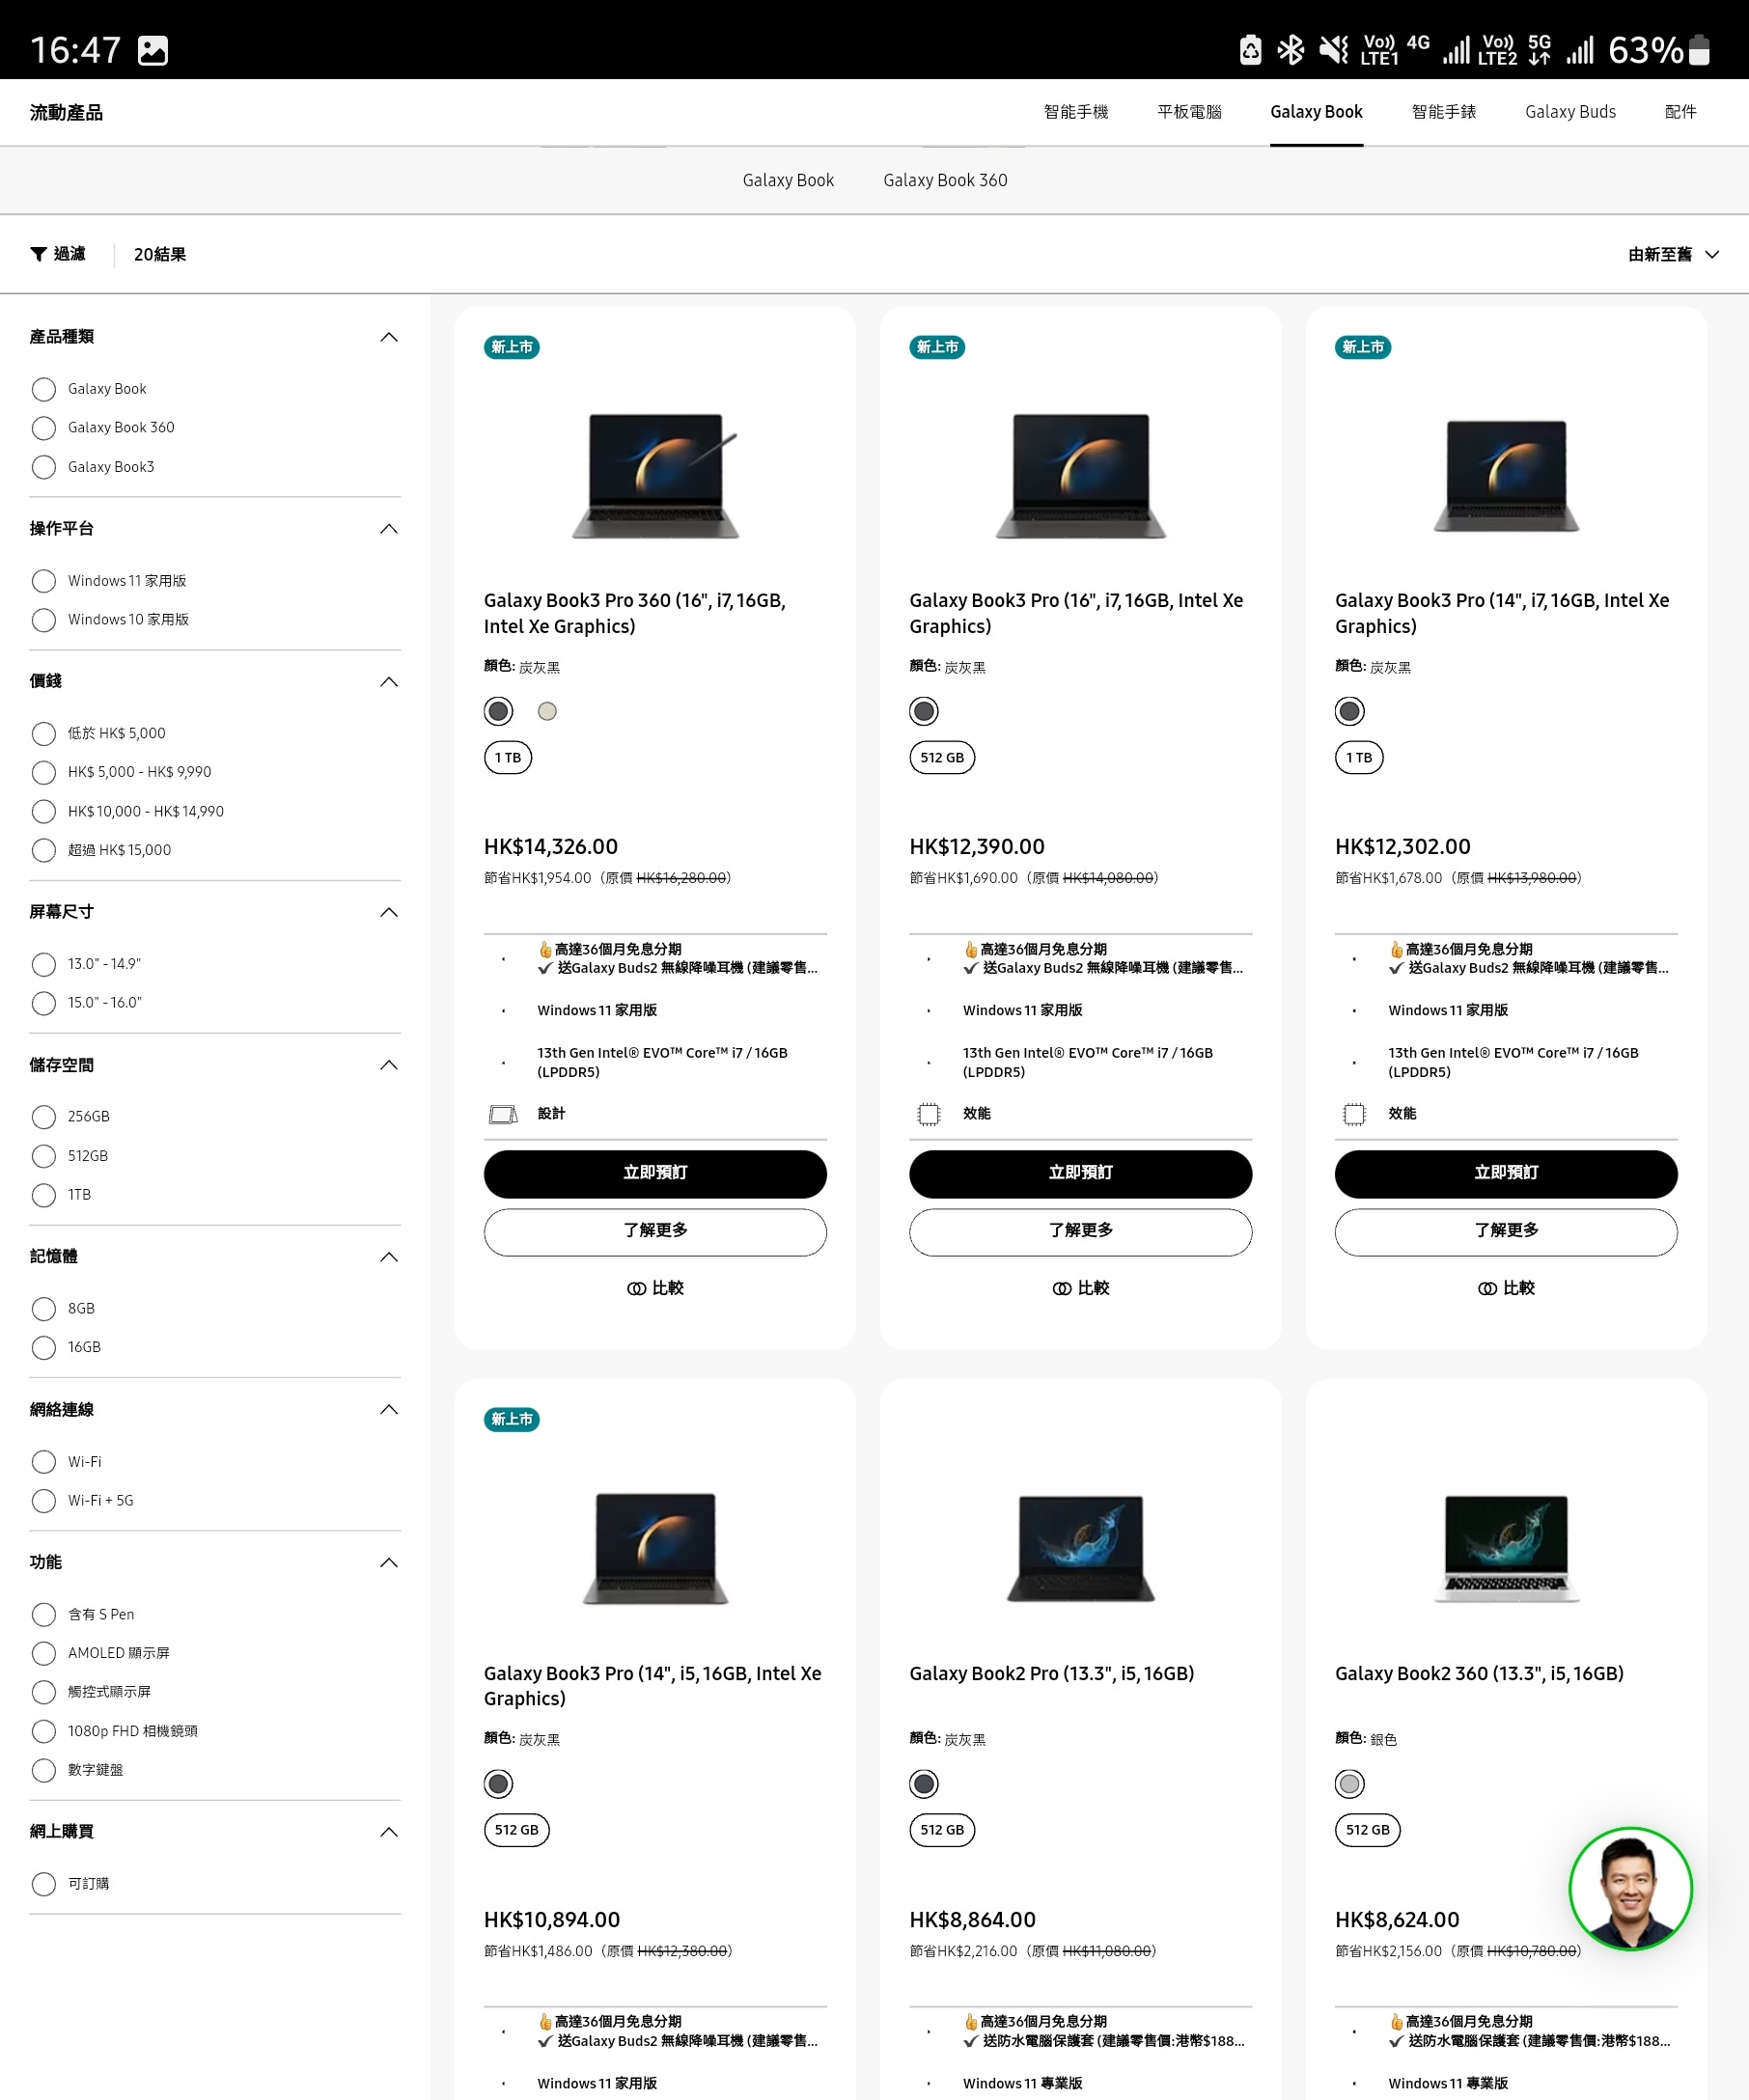Click new-launch badge on Book3 Pro 14" i5 card

point(512,1420)
